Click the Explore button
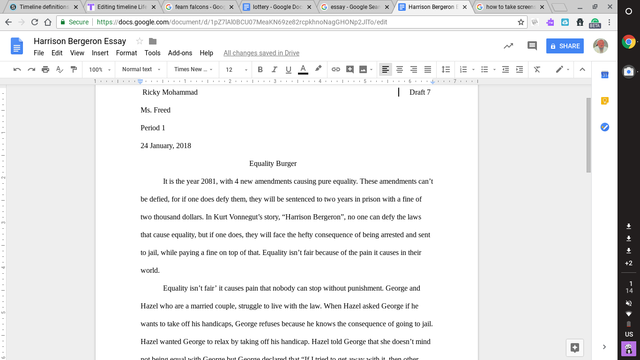 (575, 348)
